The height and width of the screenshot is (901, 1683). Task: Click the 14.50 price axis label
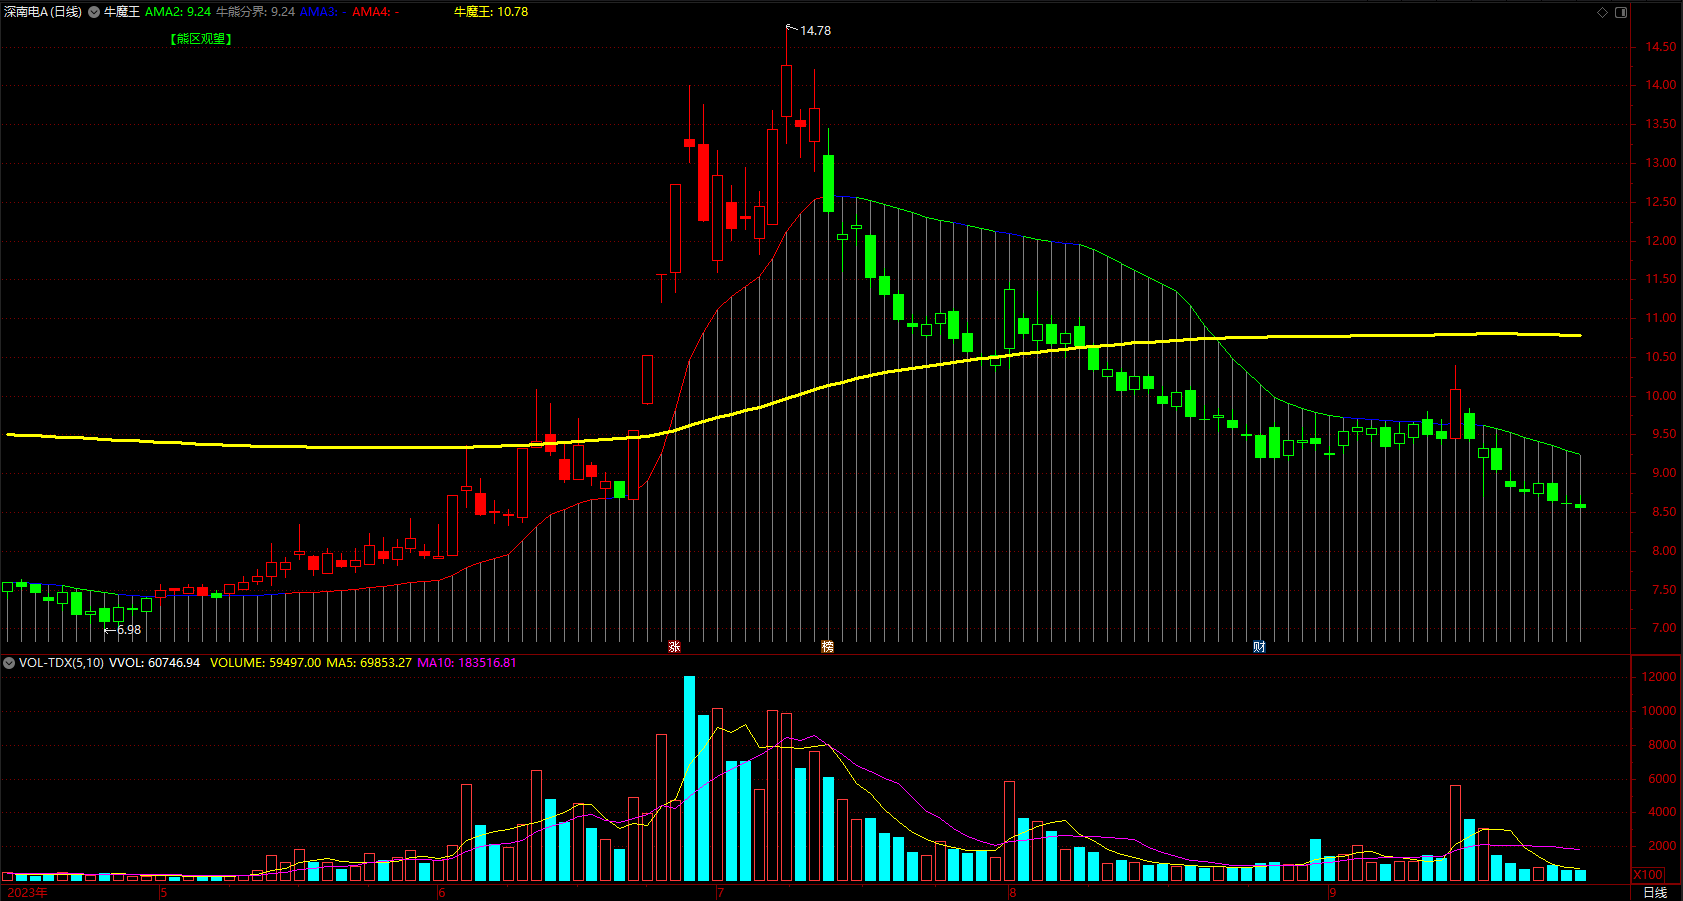[x=1661, y=47]
